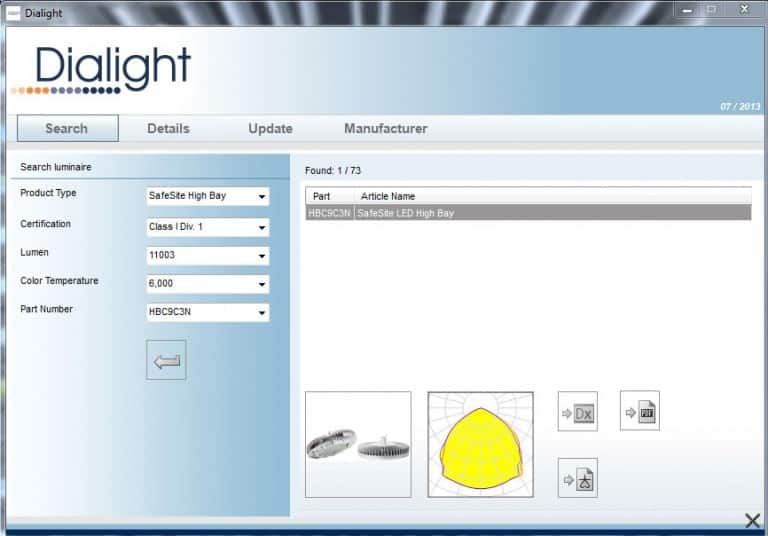Open the Update tab

tap(270, 128)
